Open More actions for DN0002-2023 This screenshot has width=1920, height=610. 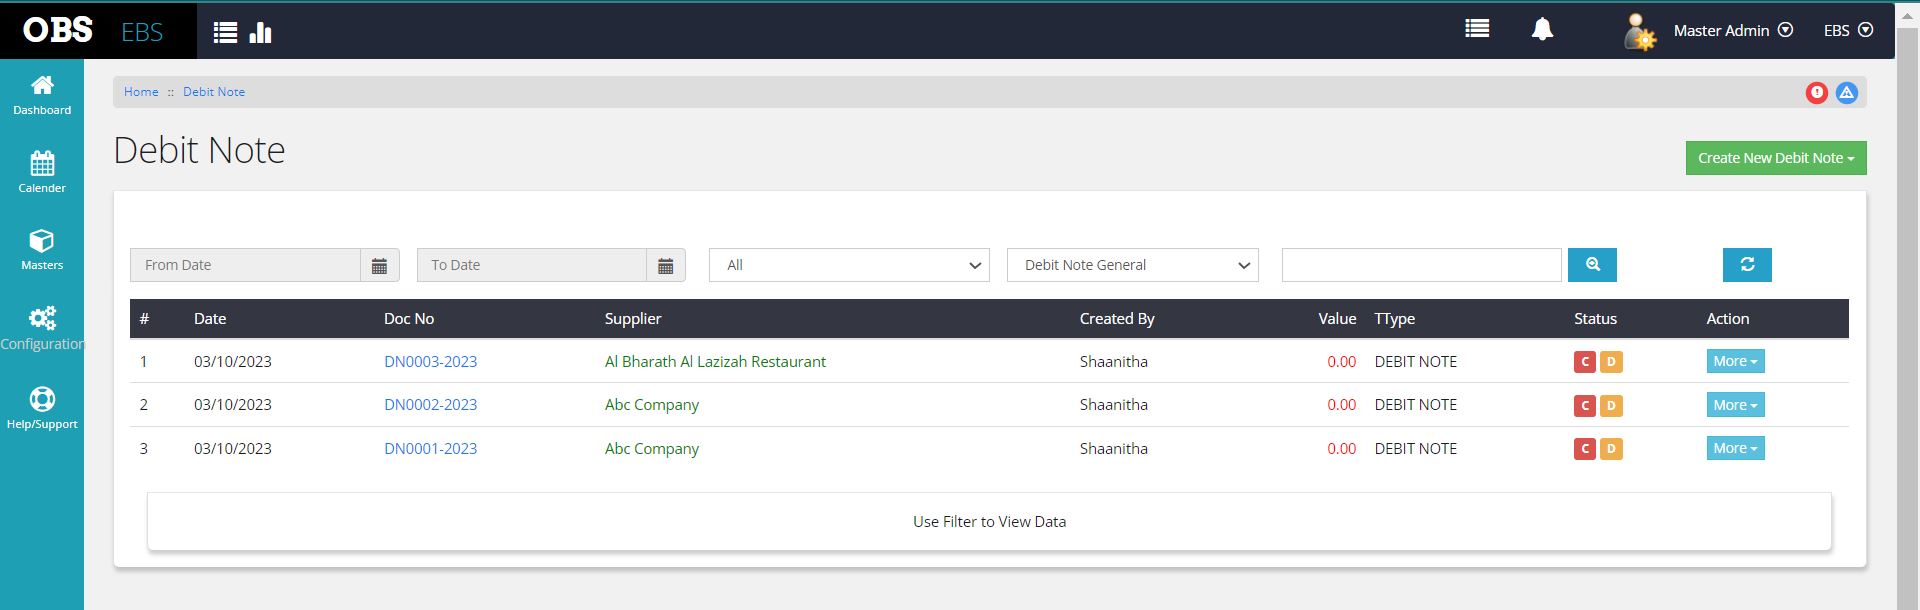(x=1735, y=405)
